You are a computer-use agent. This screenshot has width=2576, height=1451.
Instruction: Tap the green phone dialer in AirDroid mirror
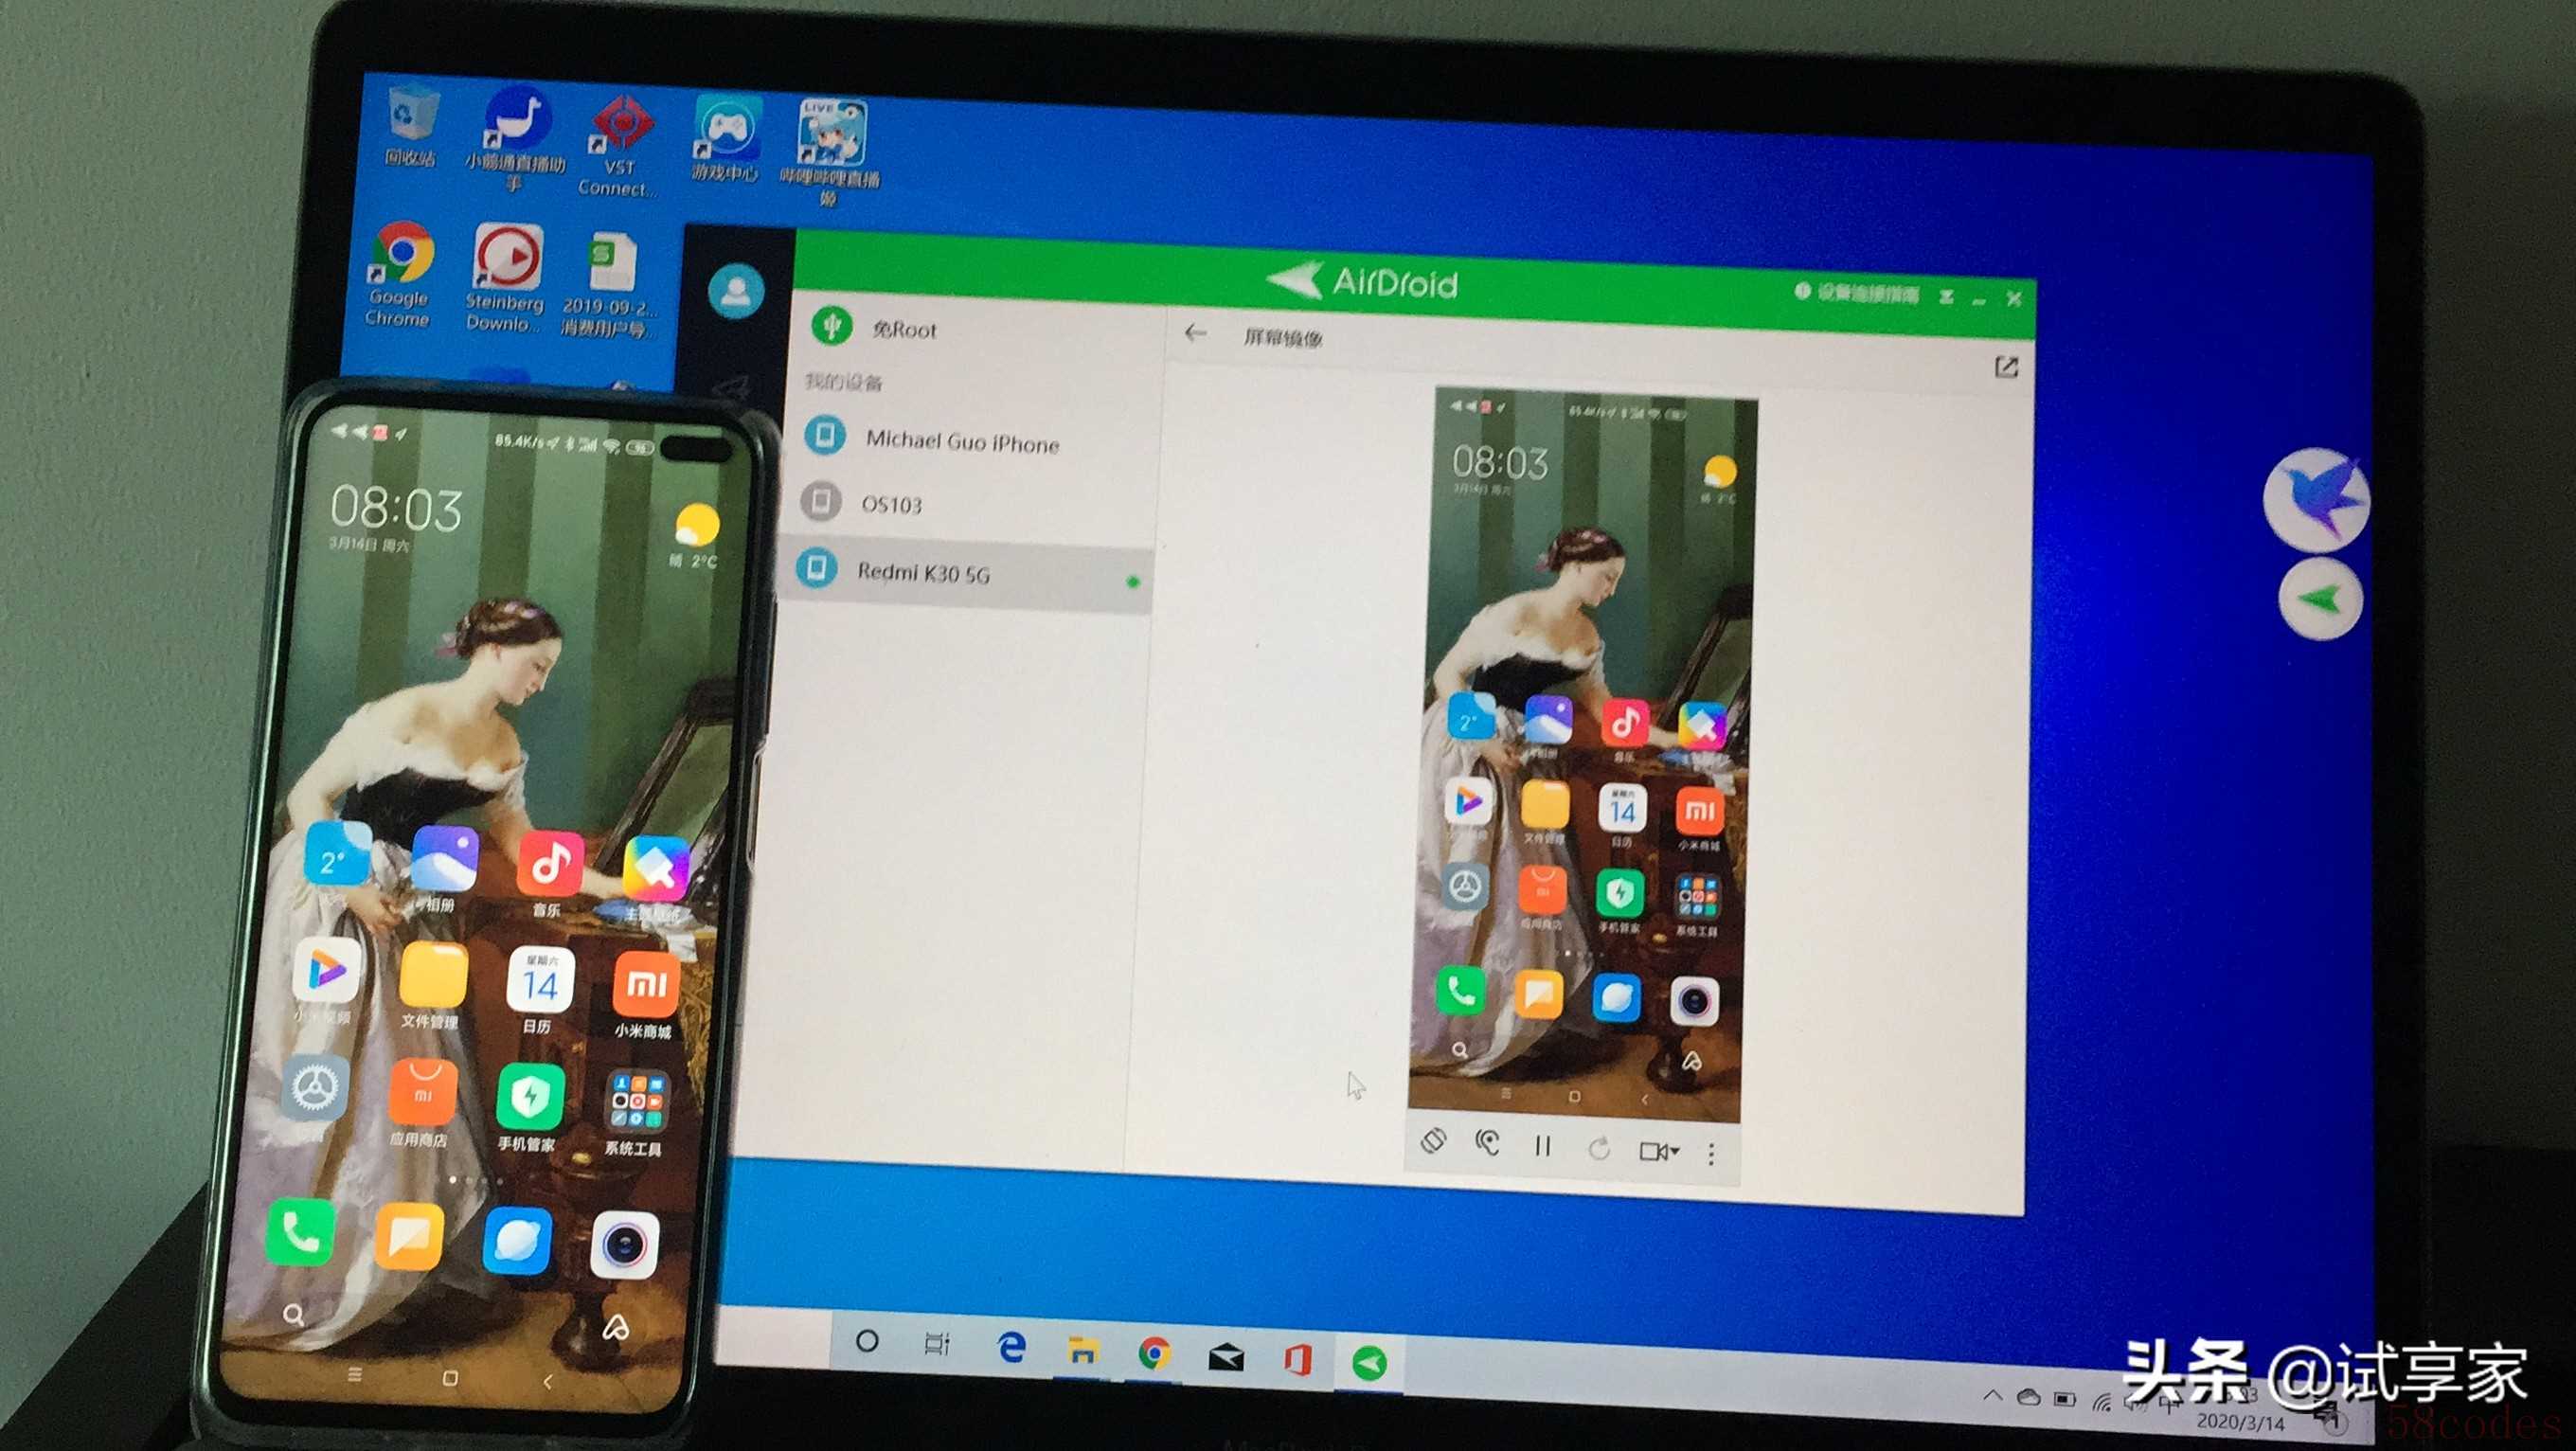(1461, 991)
